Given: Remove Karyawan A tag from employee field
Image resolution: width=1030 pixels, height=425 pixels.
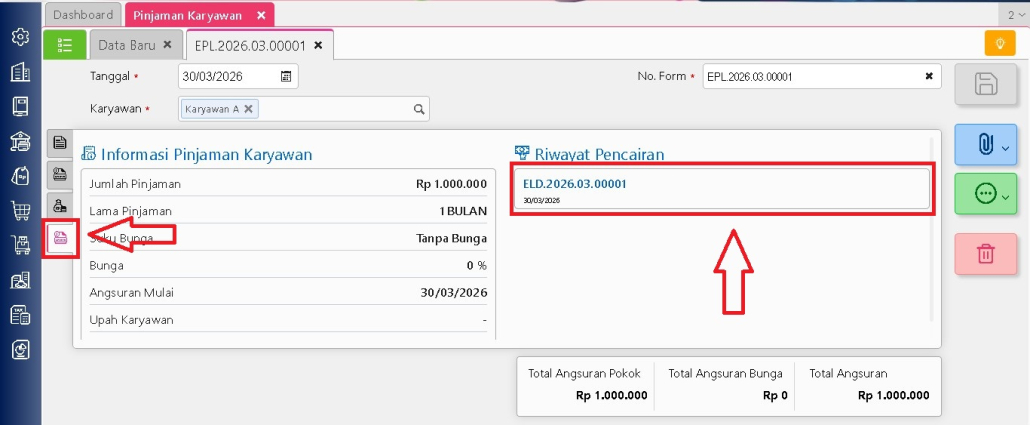Looking at the screenshot, I should (x=249, y=109).
